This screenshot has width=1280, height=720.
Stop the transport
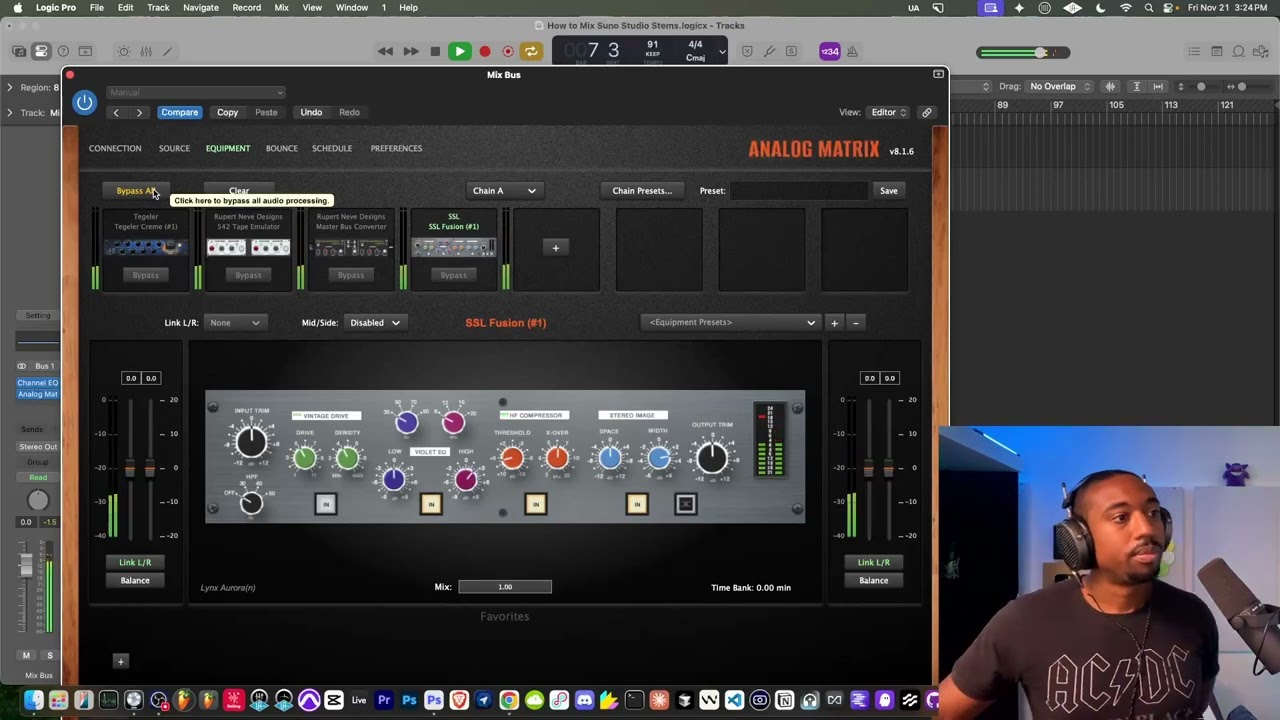pos(435,51)
